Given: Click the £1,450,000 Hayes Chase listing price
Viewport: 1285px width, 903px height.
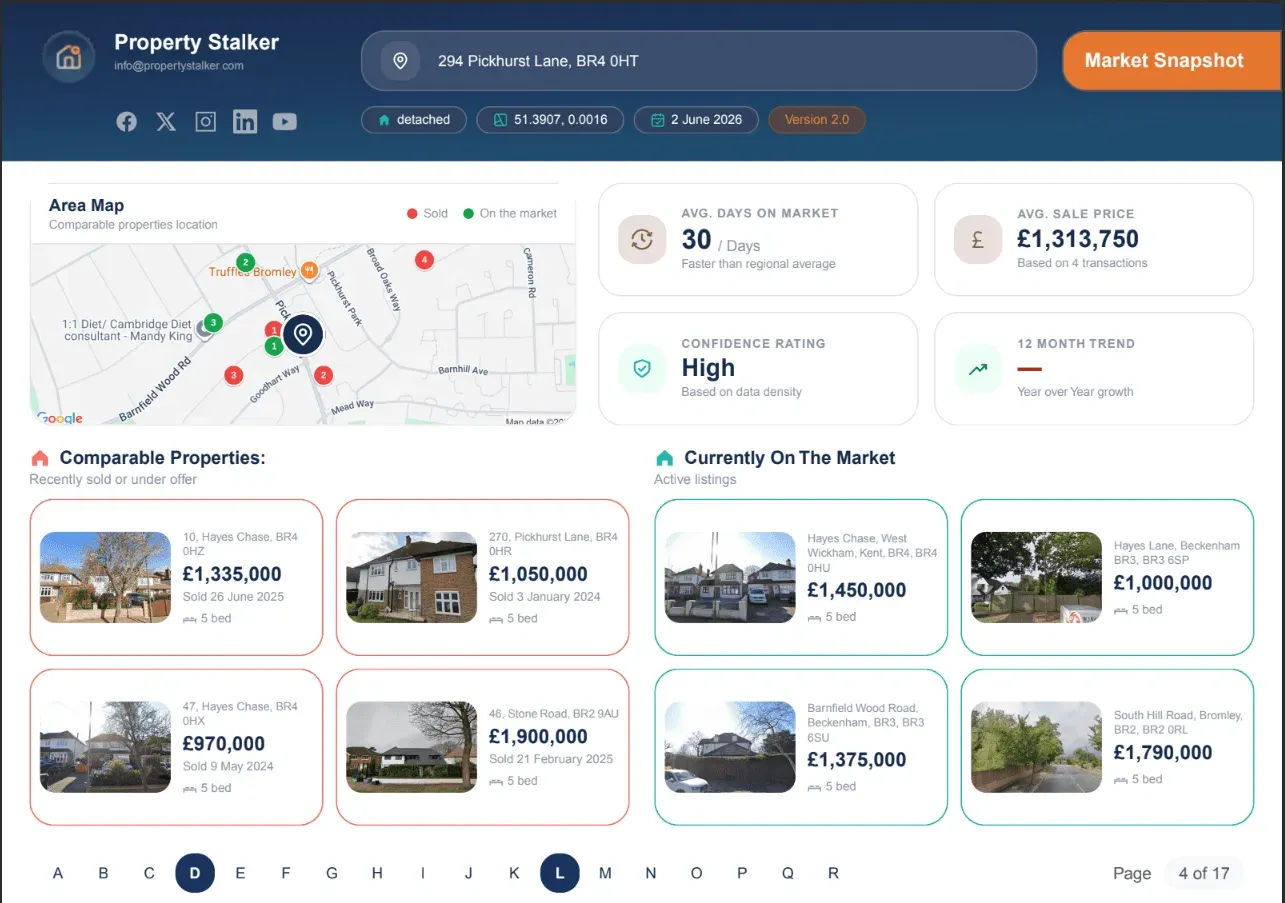Looking at the screenshot, I should (857, 590).
